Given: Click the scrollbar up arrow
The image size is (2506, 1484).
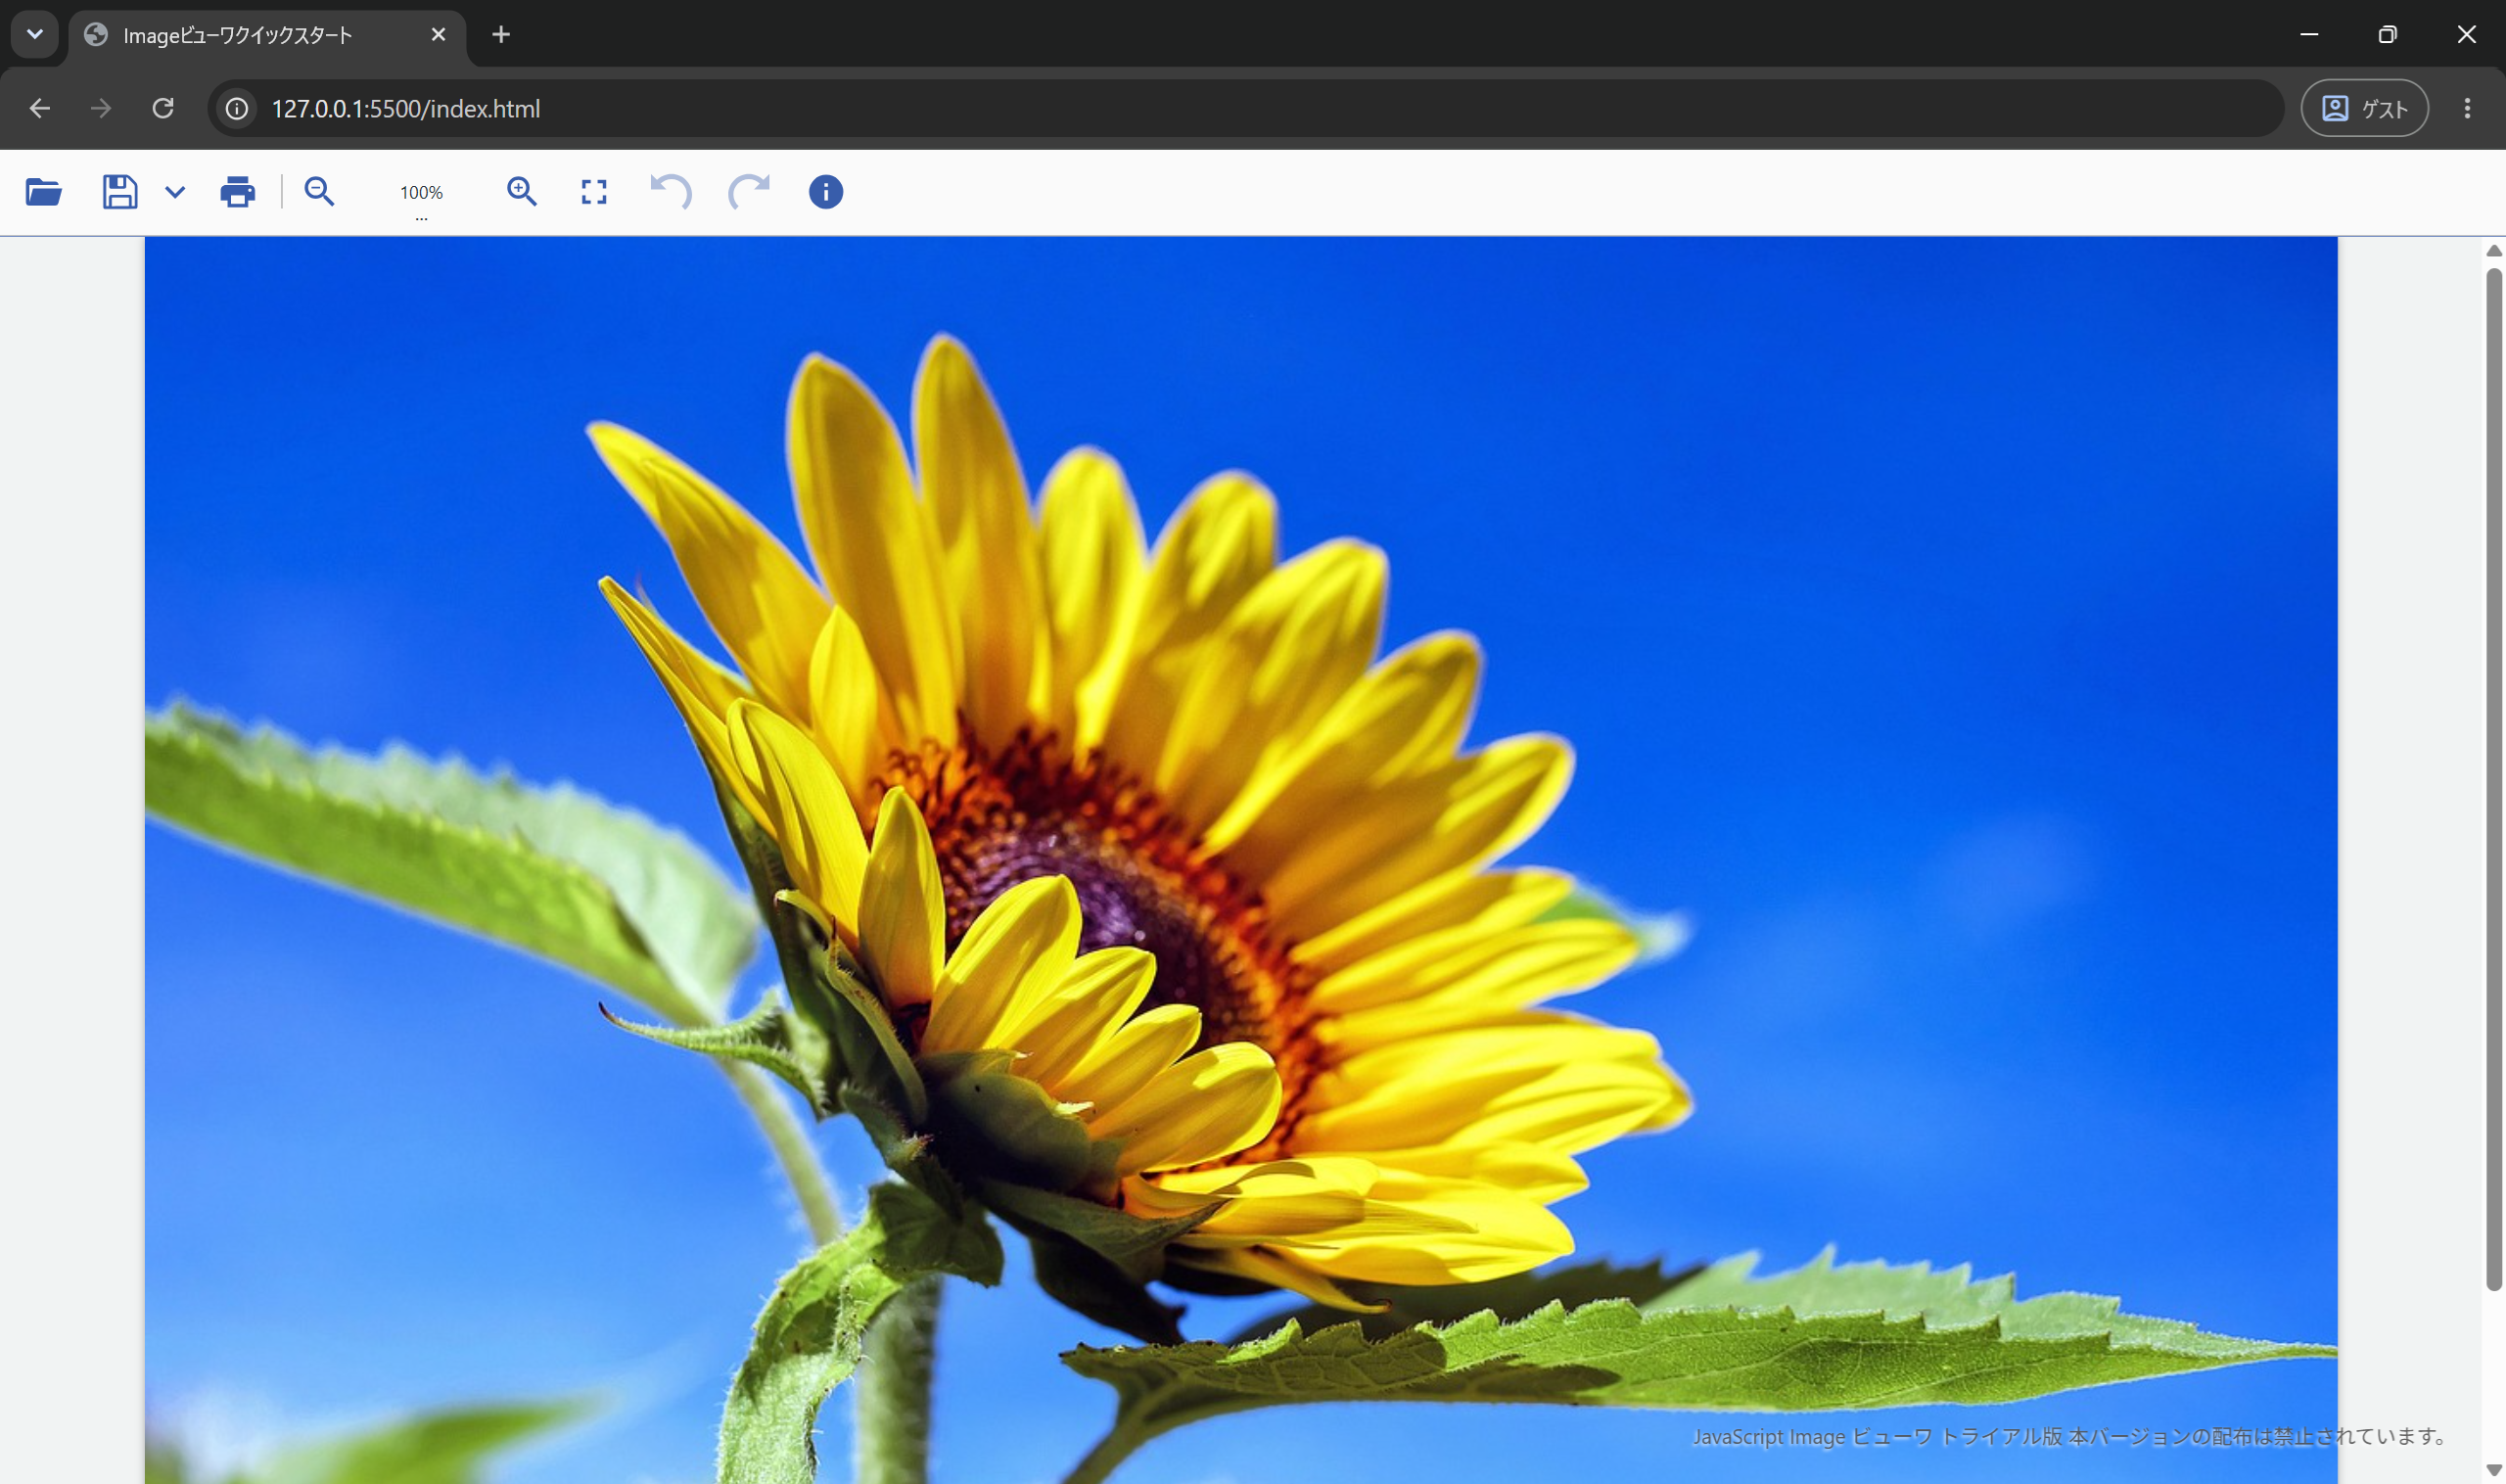Looking at the screenshot, I should pos(2494,251).
